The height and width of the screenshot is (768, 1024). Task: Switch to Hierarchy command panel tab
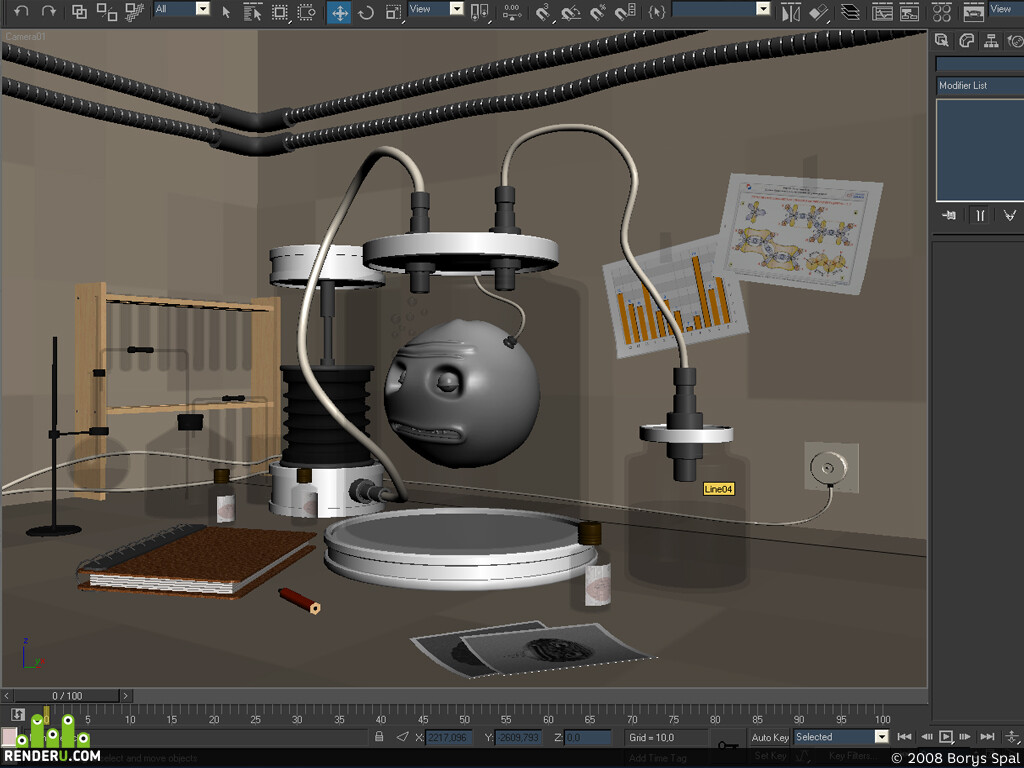991,40
